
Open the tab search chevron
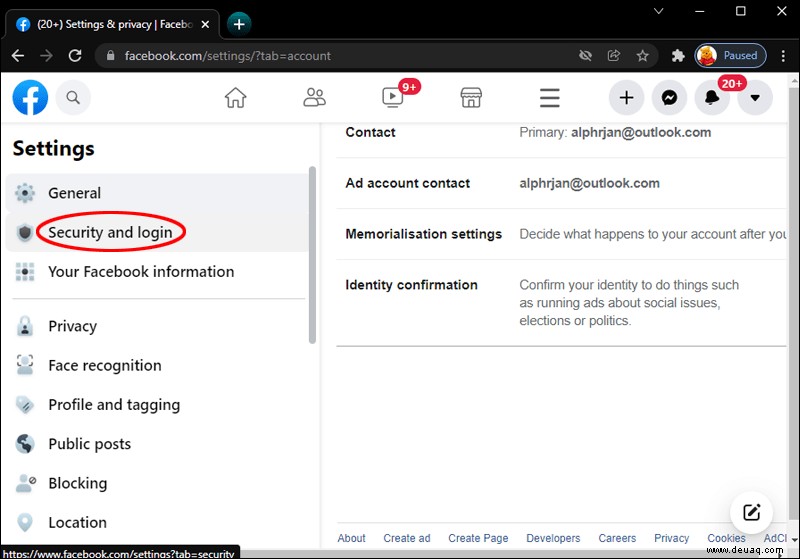659,11
